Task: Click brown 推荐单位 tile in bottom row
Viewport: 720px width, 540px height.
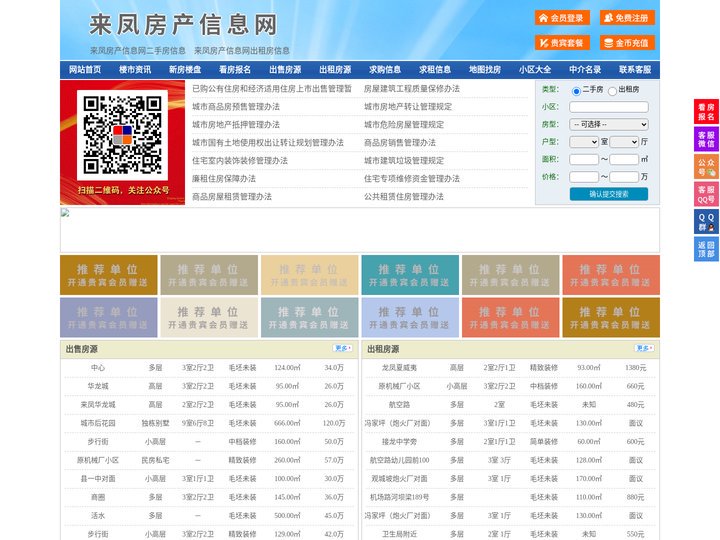Action: coord(611,317)
